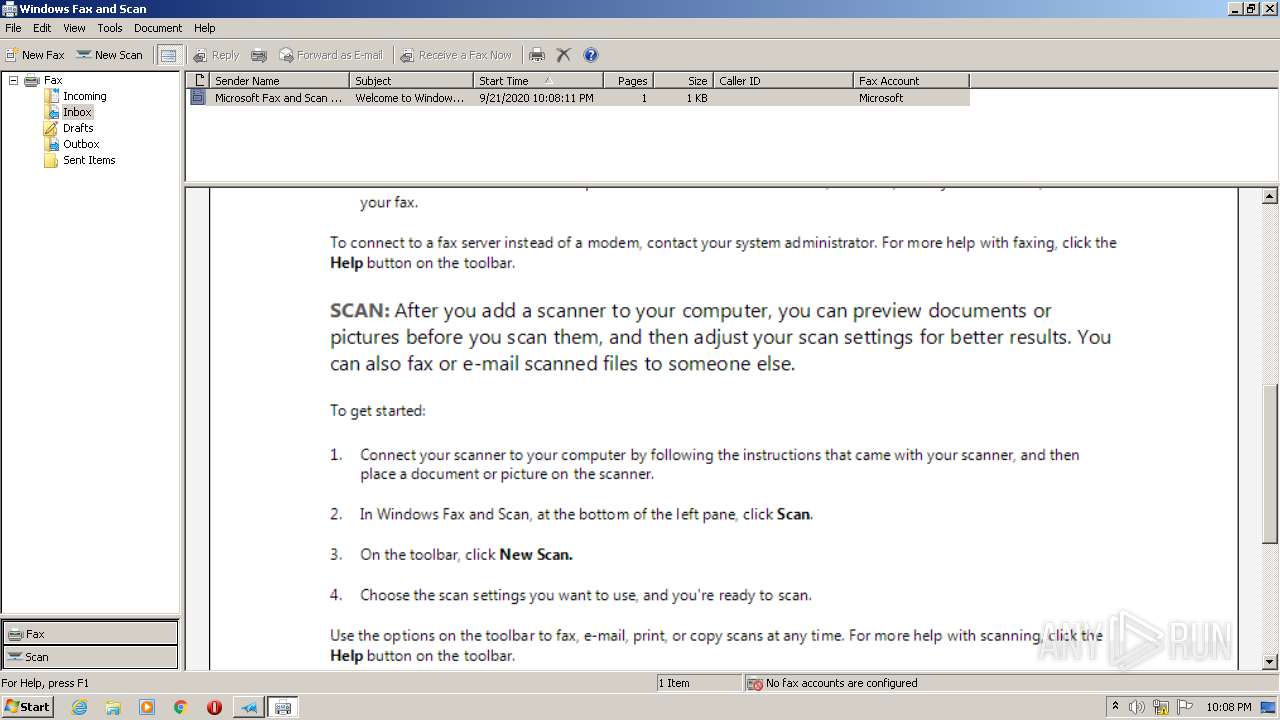
Task: Click the preview pane scrollbar thumb
Action: [x=1270, y=464]
